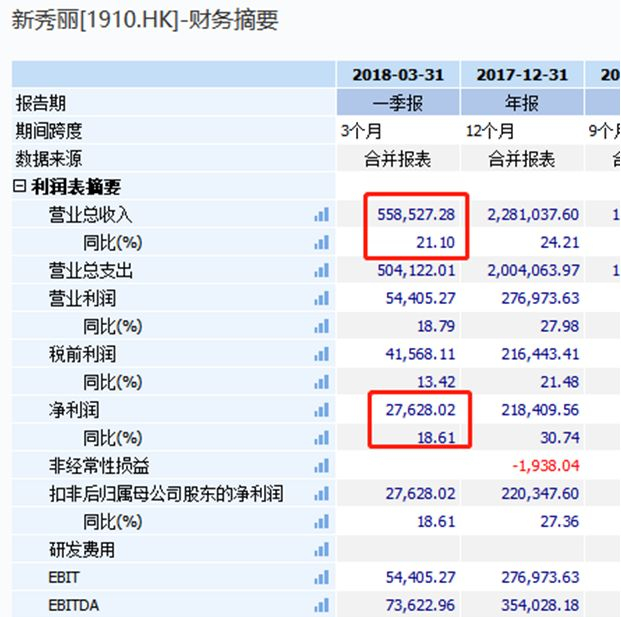Click growth value 21.48

560,382
